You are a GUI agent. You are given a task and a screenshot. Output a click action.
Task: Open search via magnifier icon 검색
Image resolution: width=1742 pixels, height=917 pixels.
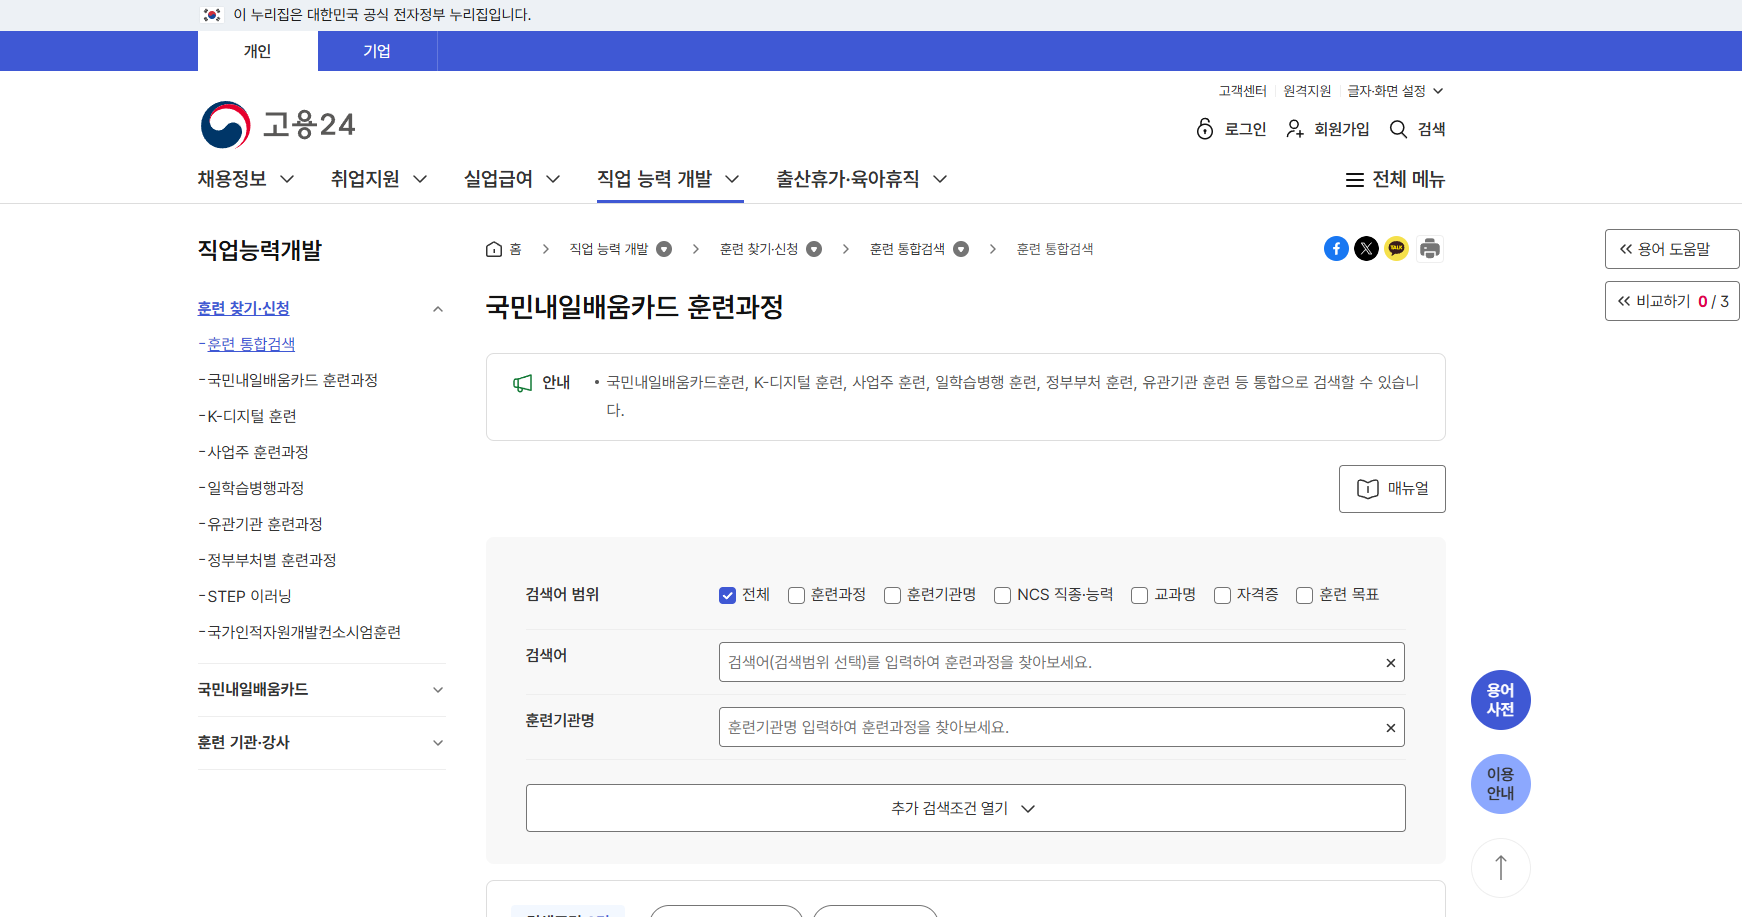(1418, 129)
